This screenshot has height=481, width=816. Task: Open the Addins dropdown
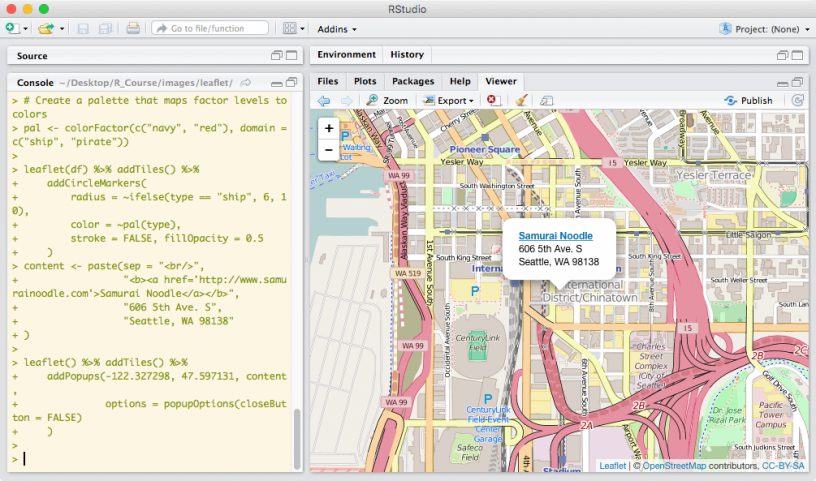(337, 29)
